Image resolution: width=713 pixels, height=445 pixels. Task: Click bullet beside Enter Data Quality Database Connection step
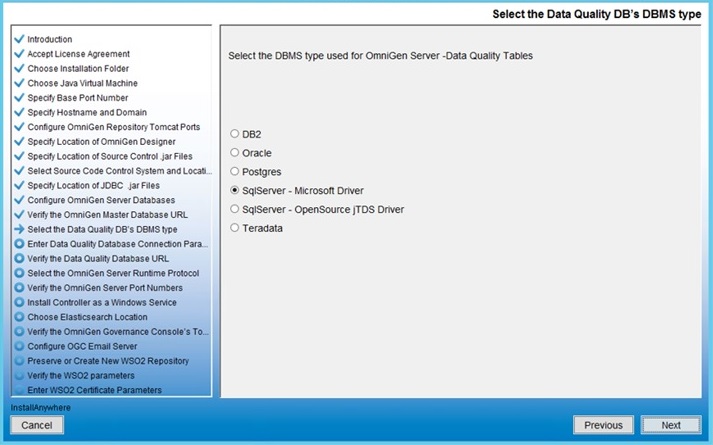[19, 244]
